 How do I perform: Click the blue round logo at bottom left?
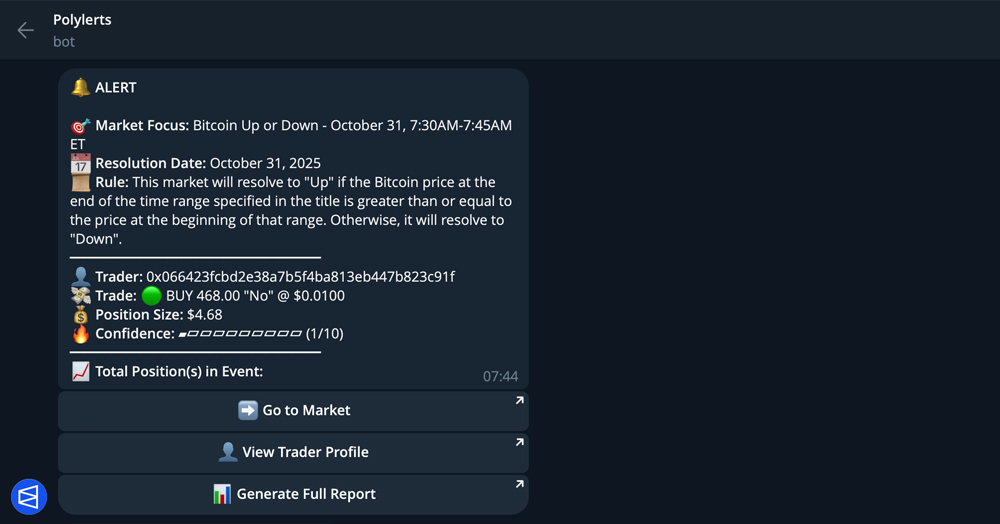(x=29, y=496)
